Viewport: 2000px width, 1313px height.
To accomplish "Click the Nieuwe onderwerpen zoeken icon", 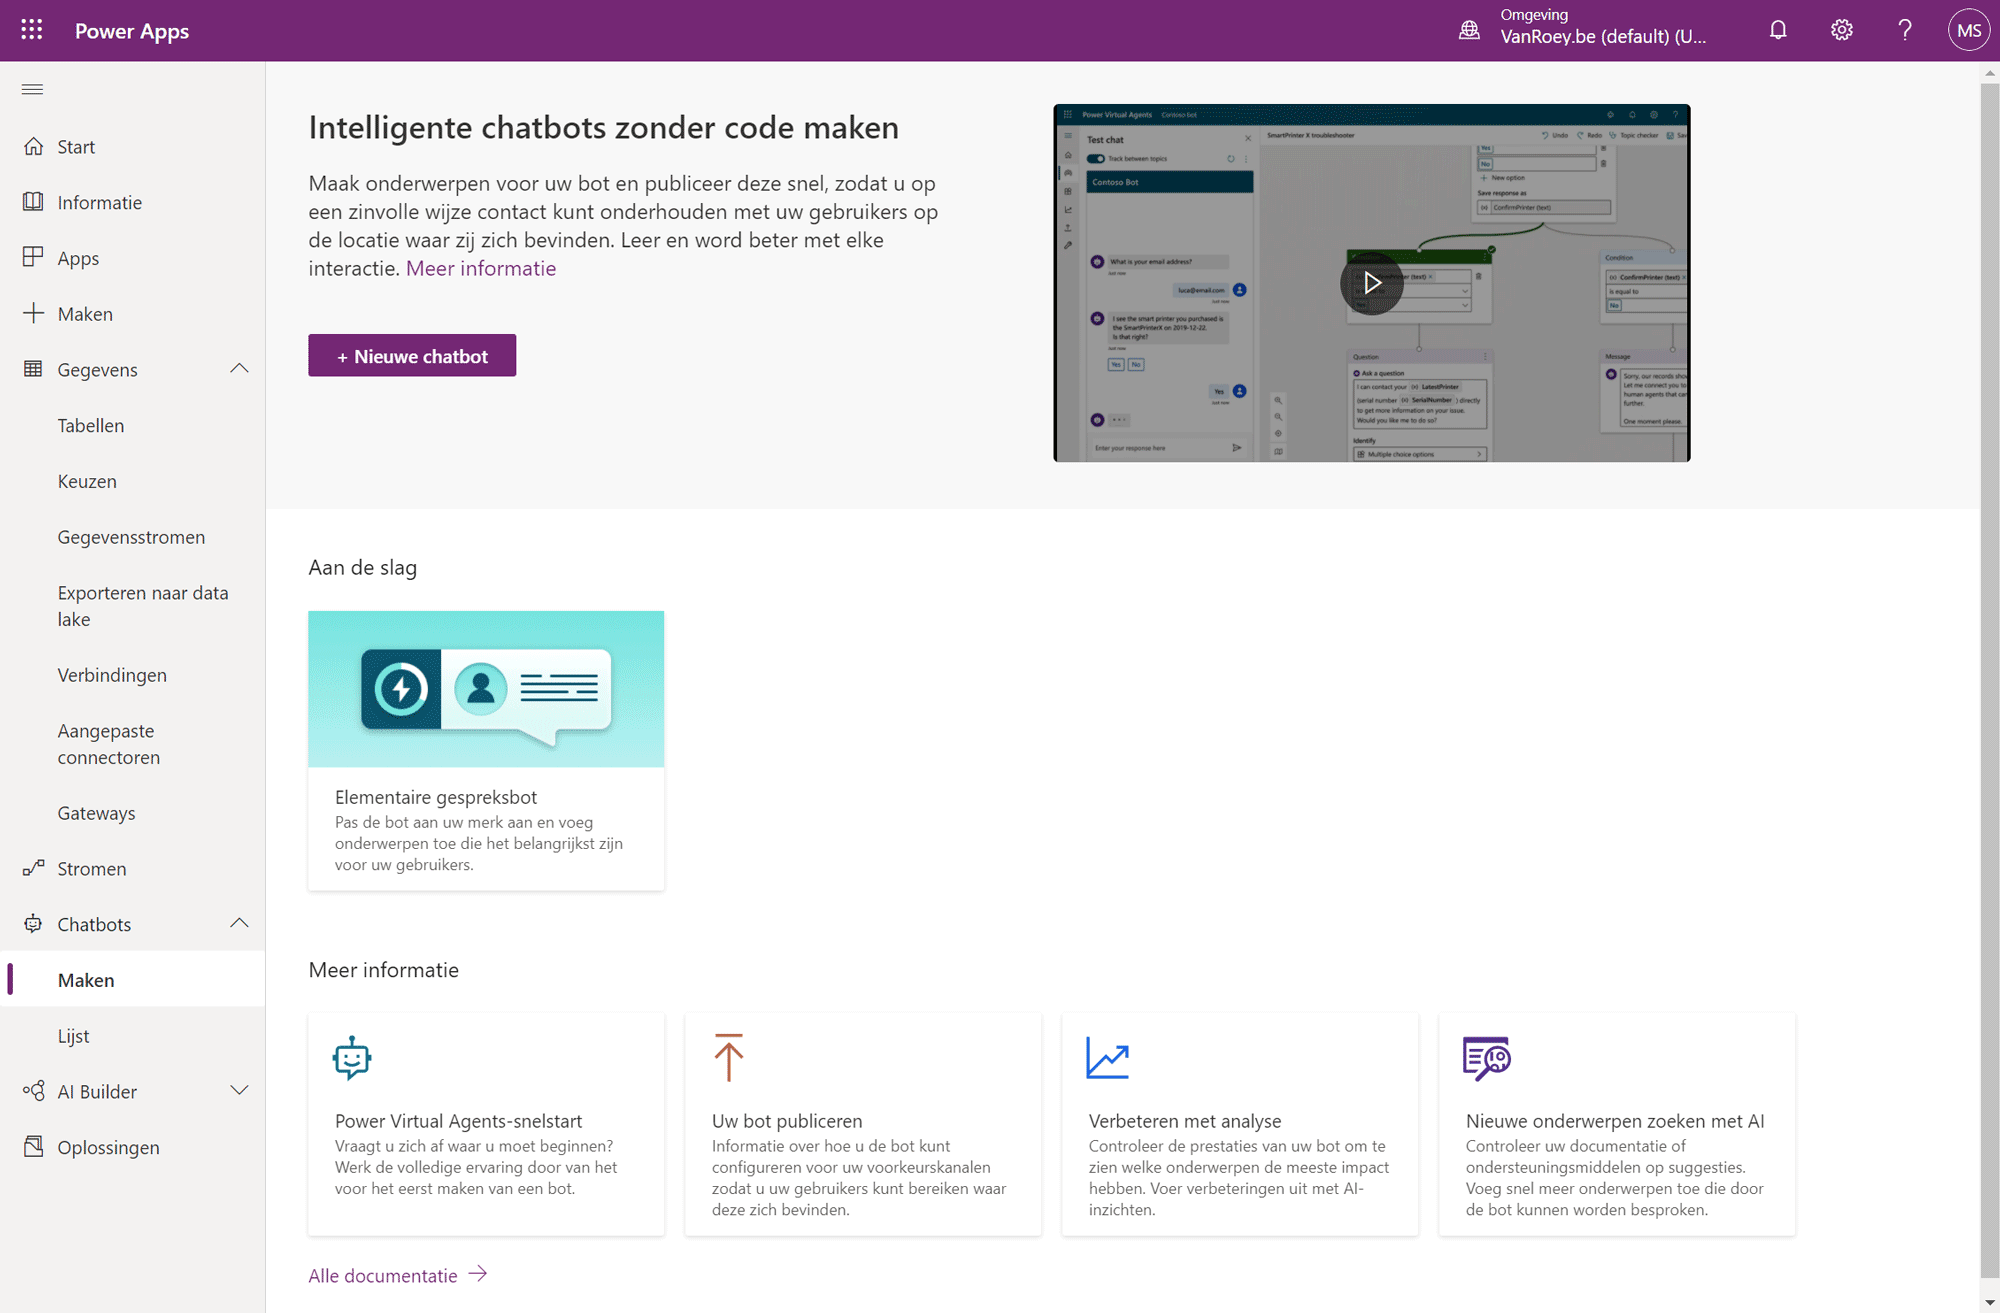I will (x=1486, y=1058).
